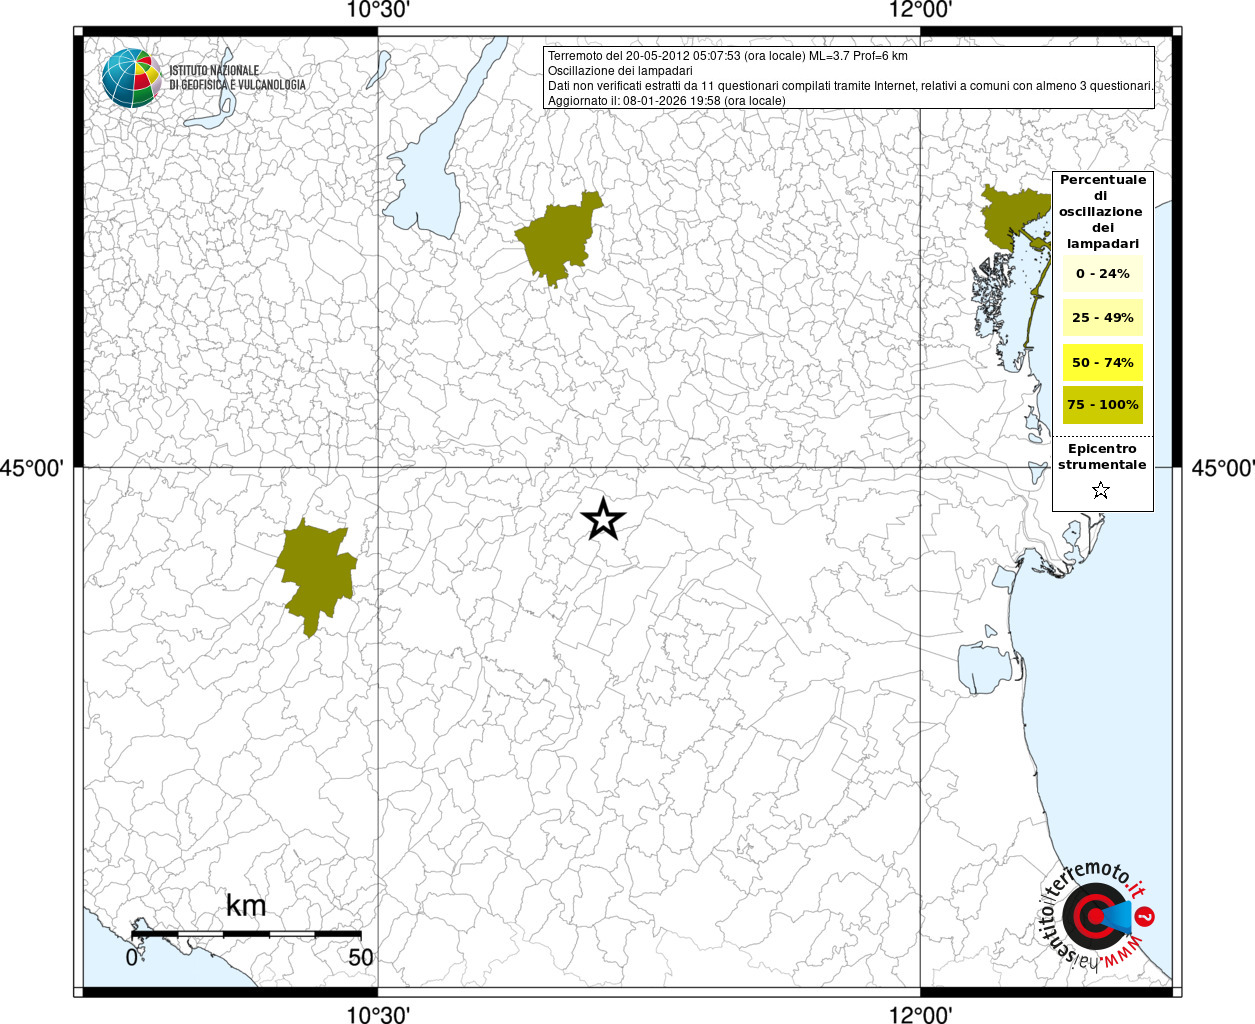Click the bottom 12°00' longitude label
Screen dimensions: 1255x1024
tap(920, 1015)
